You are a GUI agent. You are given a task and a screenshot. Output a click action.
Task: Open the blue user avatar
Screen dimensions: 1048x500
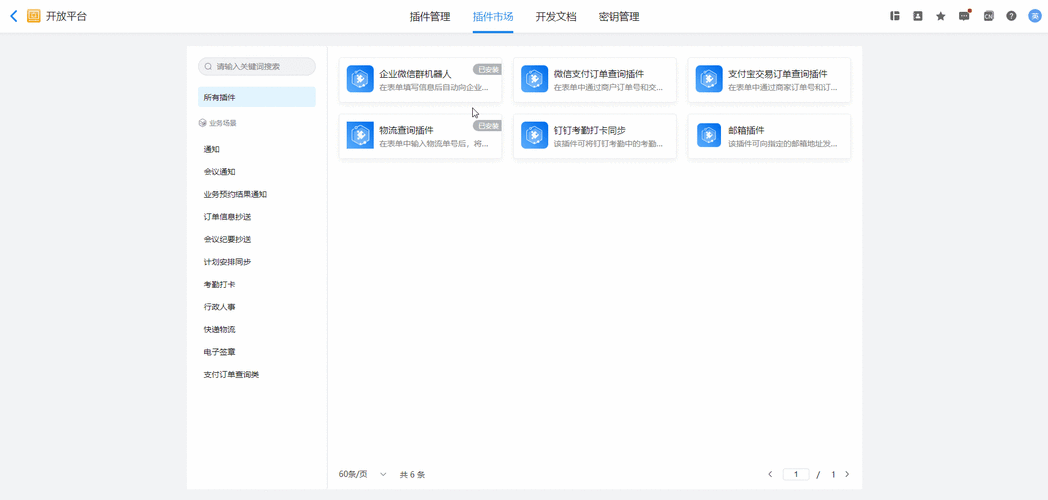tap(1035, 16)
